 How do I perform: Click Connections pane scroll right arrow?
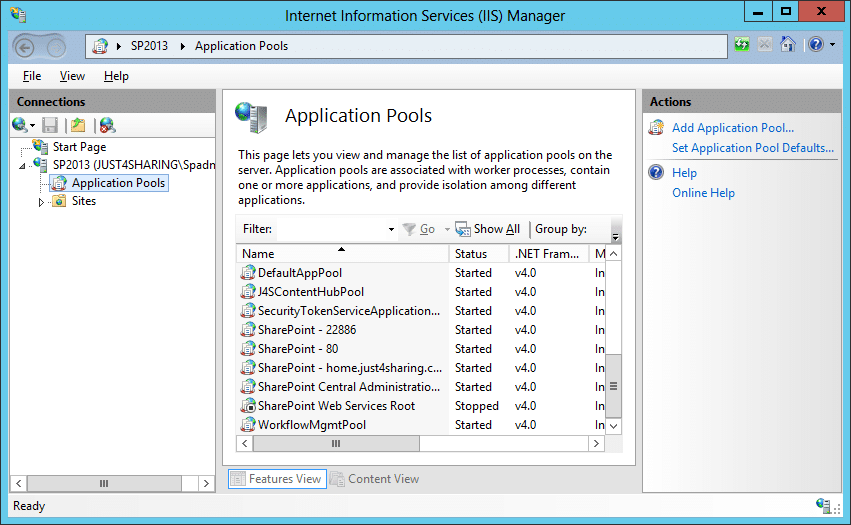point(206,483)
